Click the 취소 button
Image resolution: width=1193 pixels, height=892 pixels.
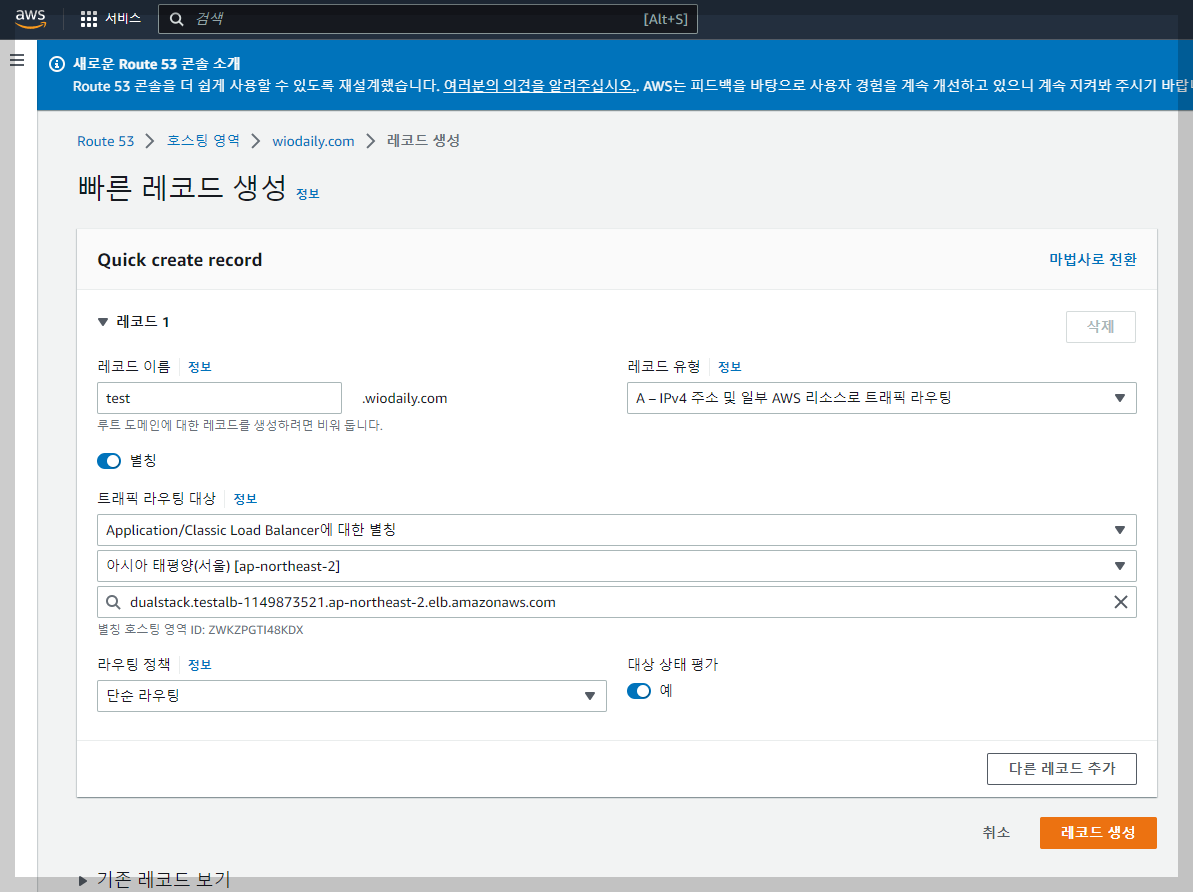(x=996, y=833)
